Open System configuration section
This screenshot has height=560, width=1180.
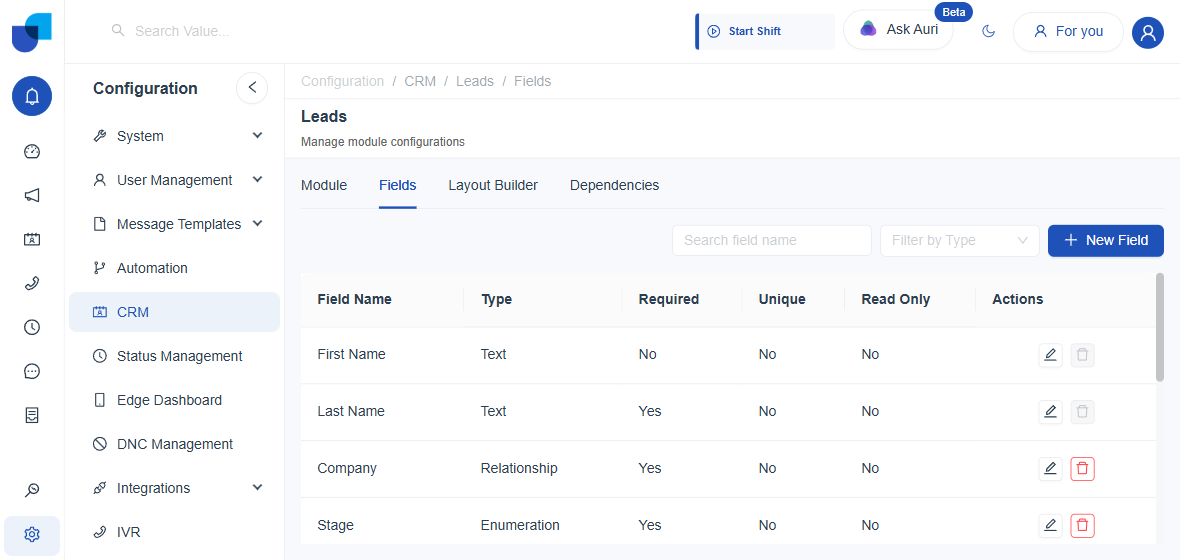pos(174,136)
